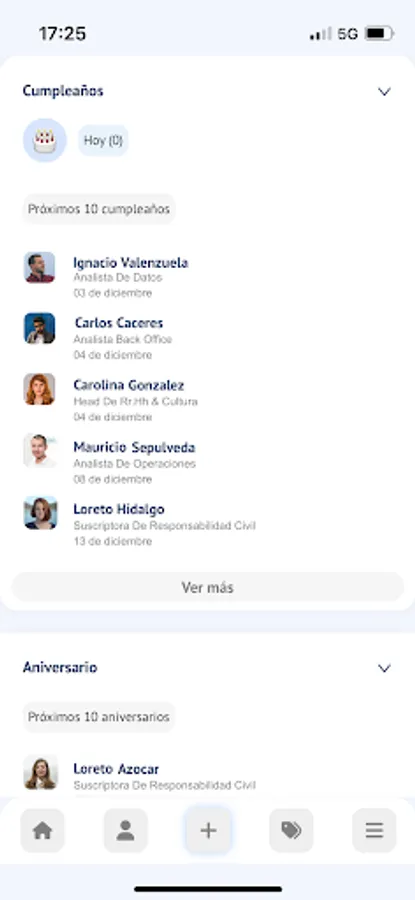
Task: Tap Carlos Caceres's avatar photo
Action: click(40, 328)
